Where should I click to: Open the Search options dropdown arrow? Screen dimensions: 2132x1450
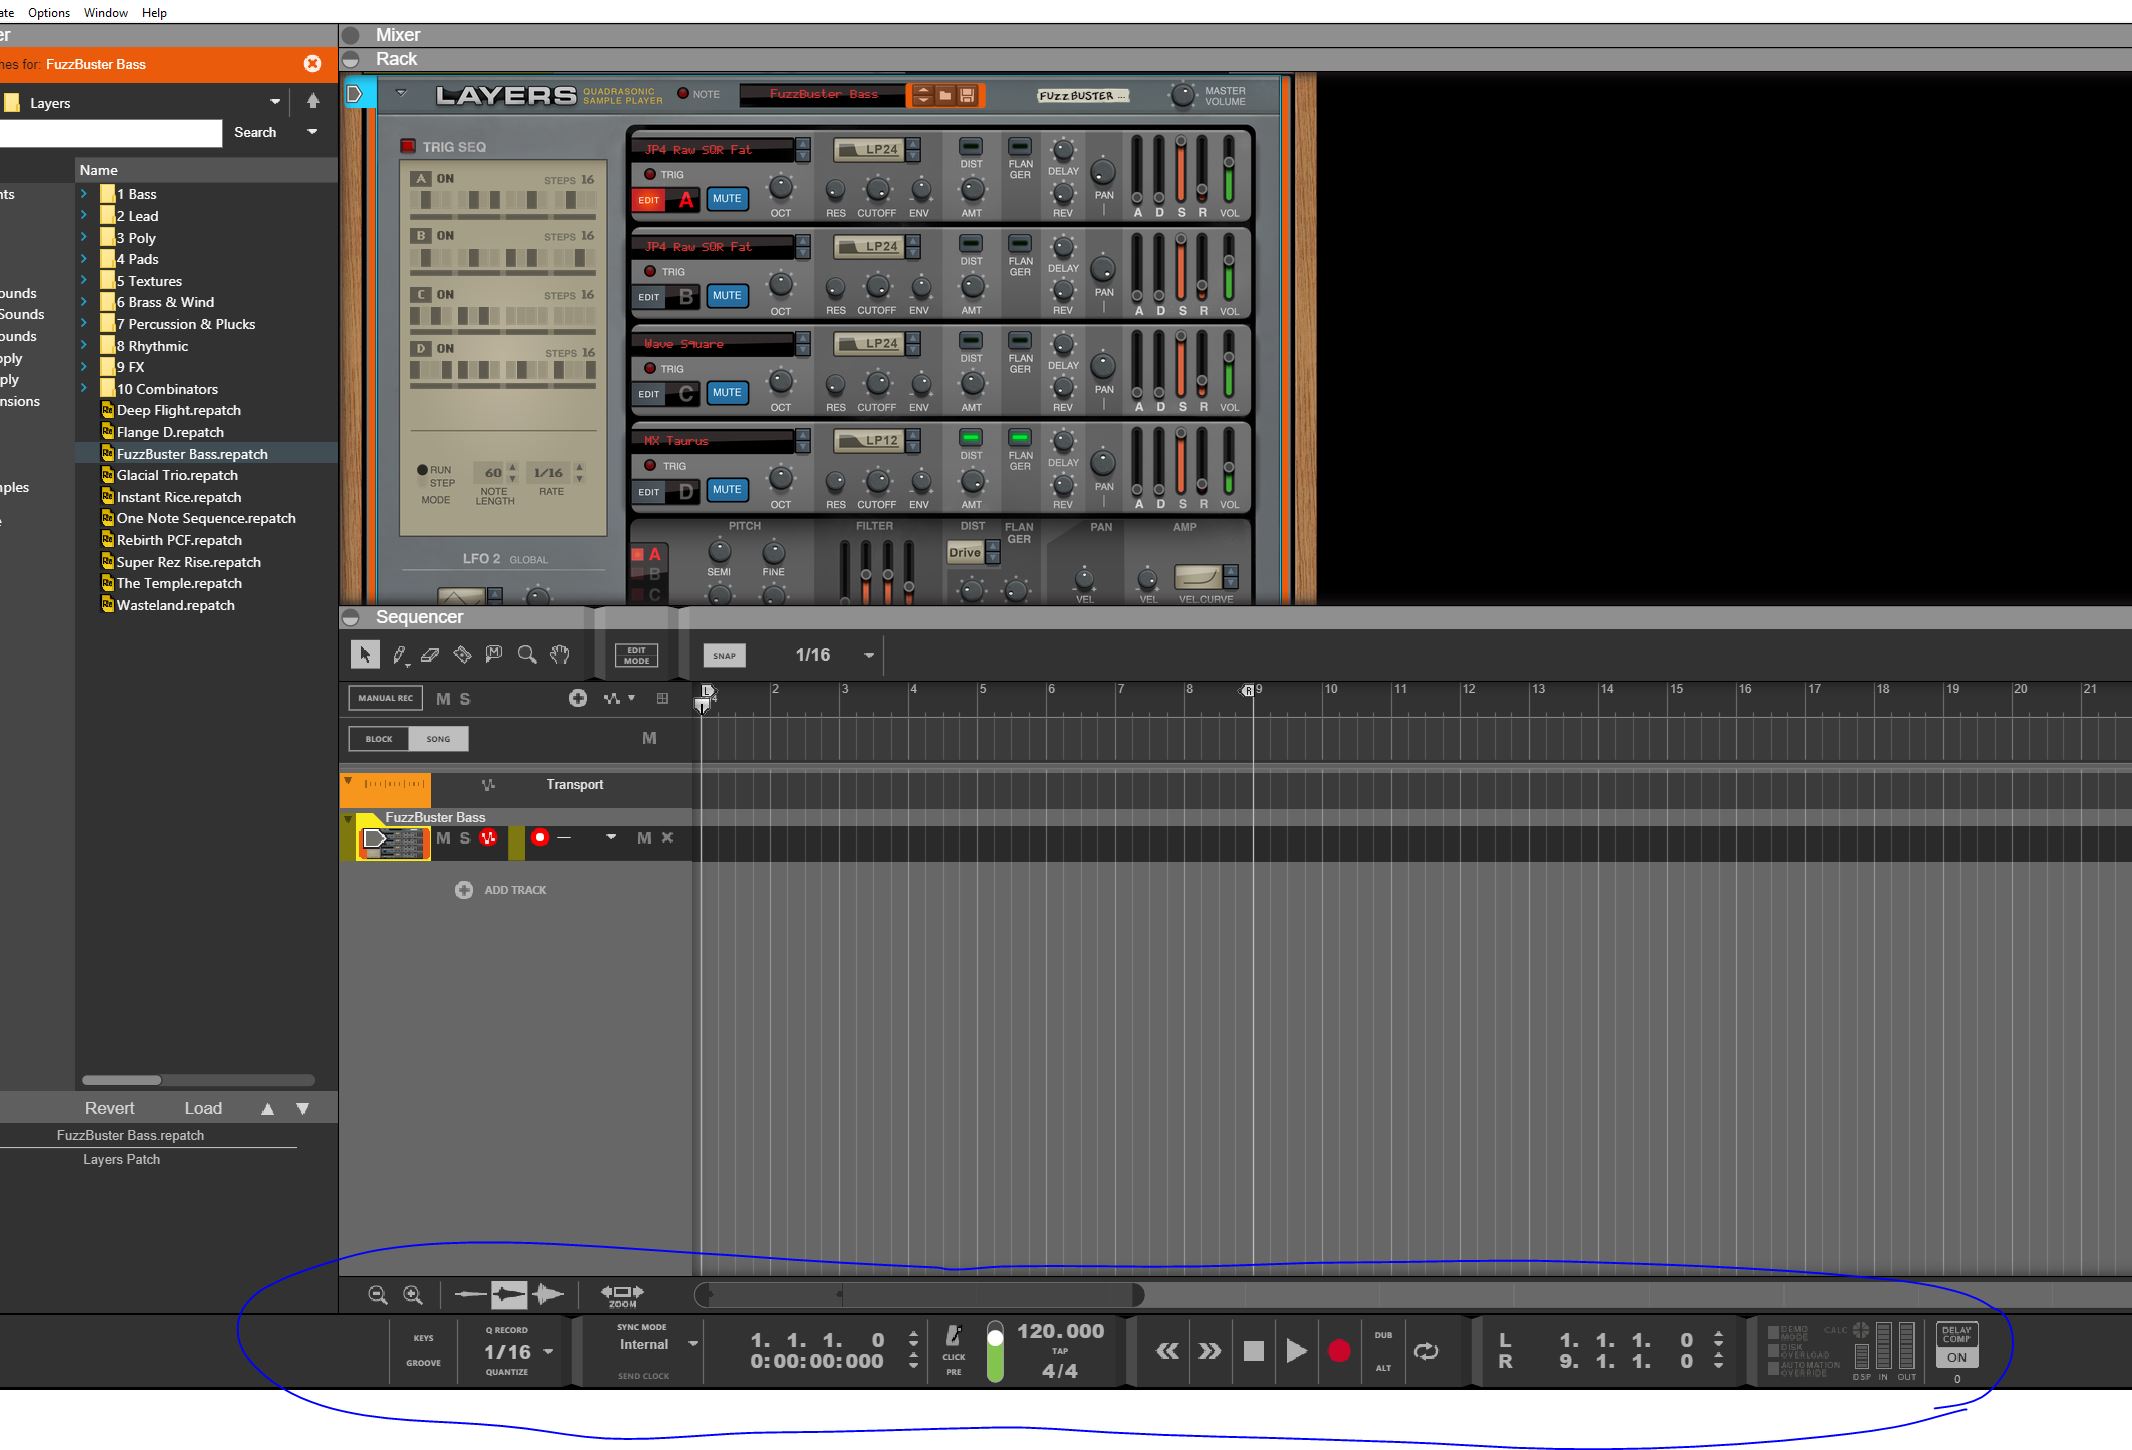(x=312, y=132)
